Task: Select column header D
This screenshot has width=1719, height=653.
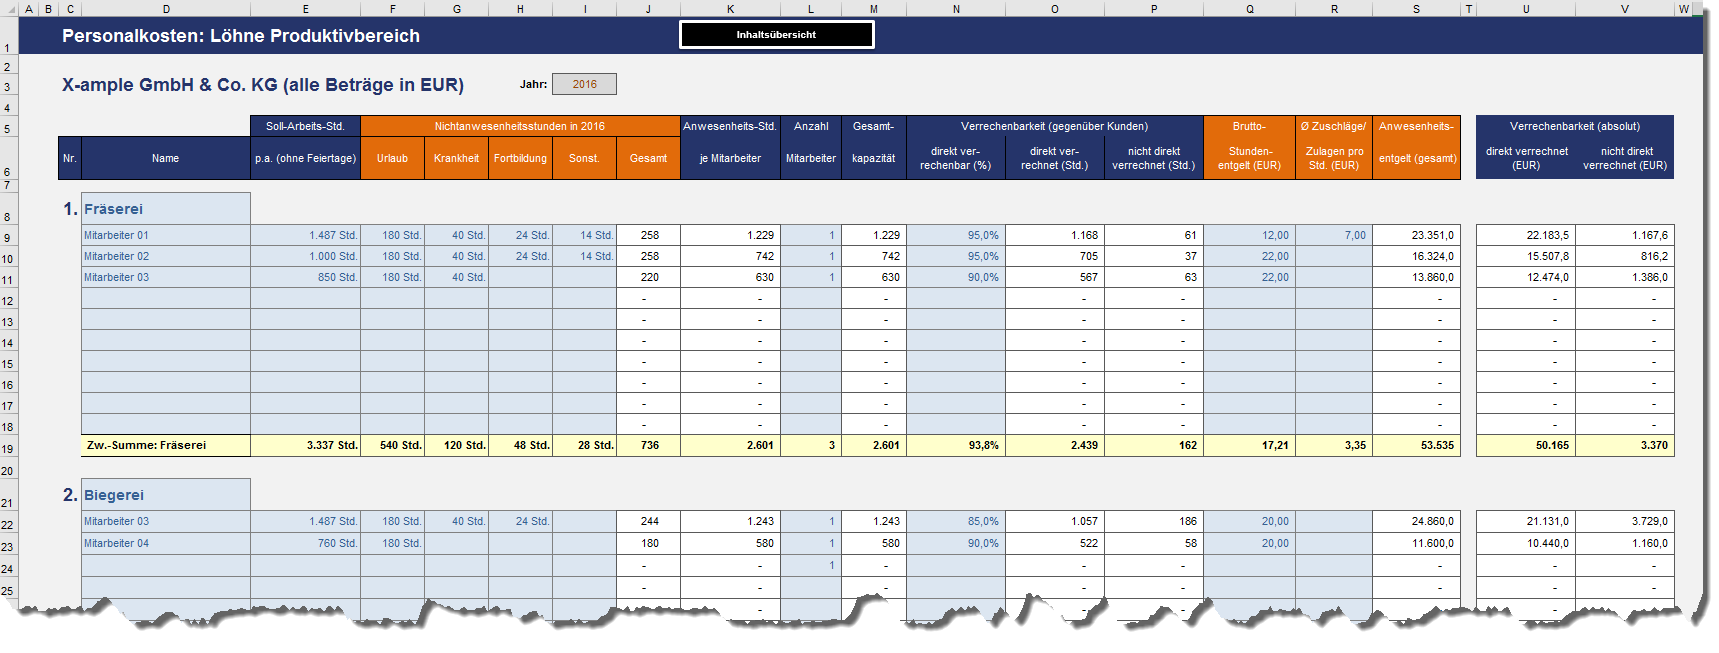Action: point(165,9)
